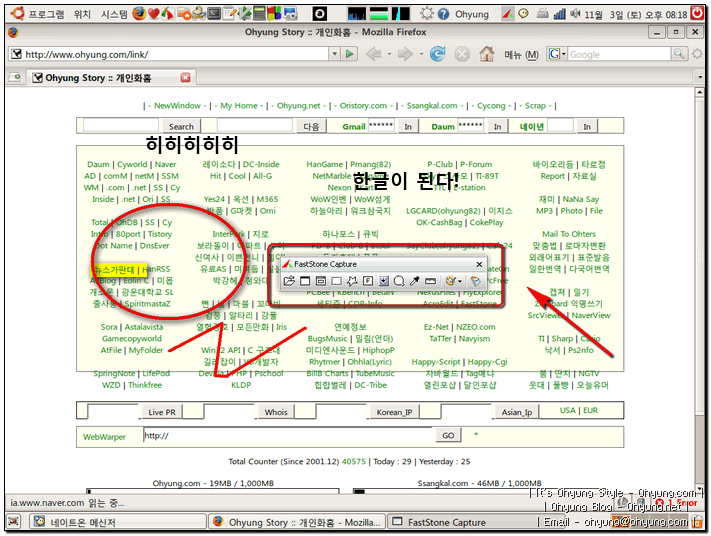Open the 프로그램 menu in top panel
Screen dimensions: 711x536
pos(46,14)
